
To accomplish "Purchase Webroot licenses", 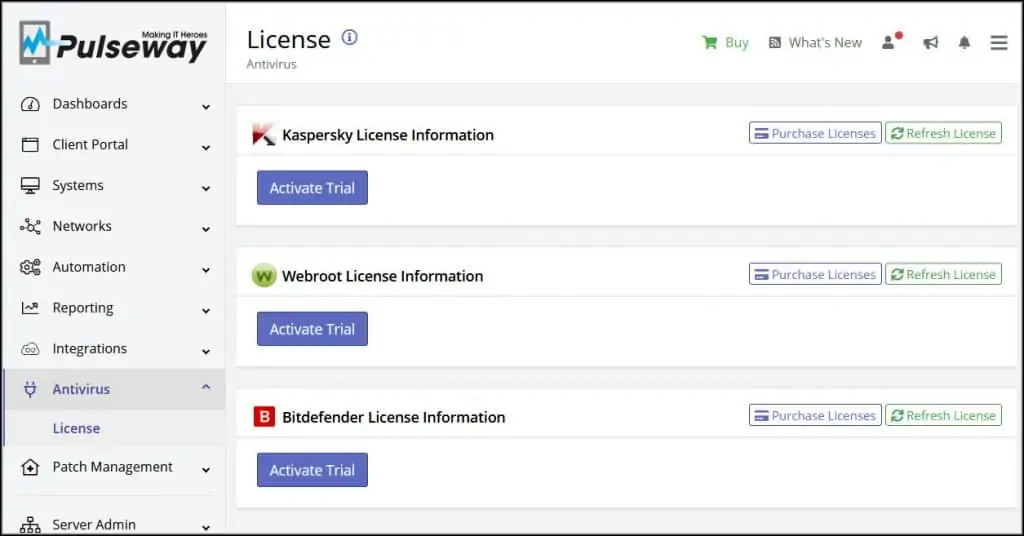I will pos(815,274).
